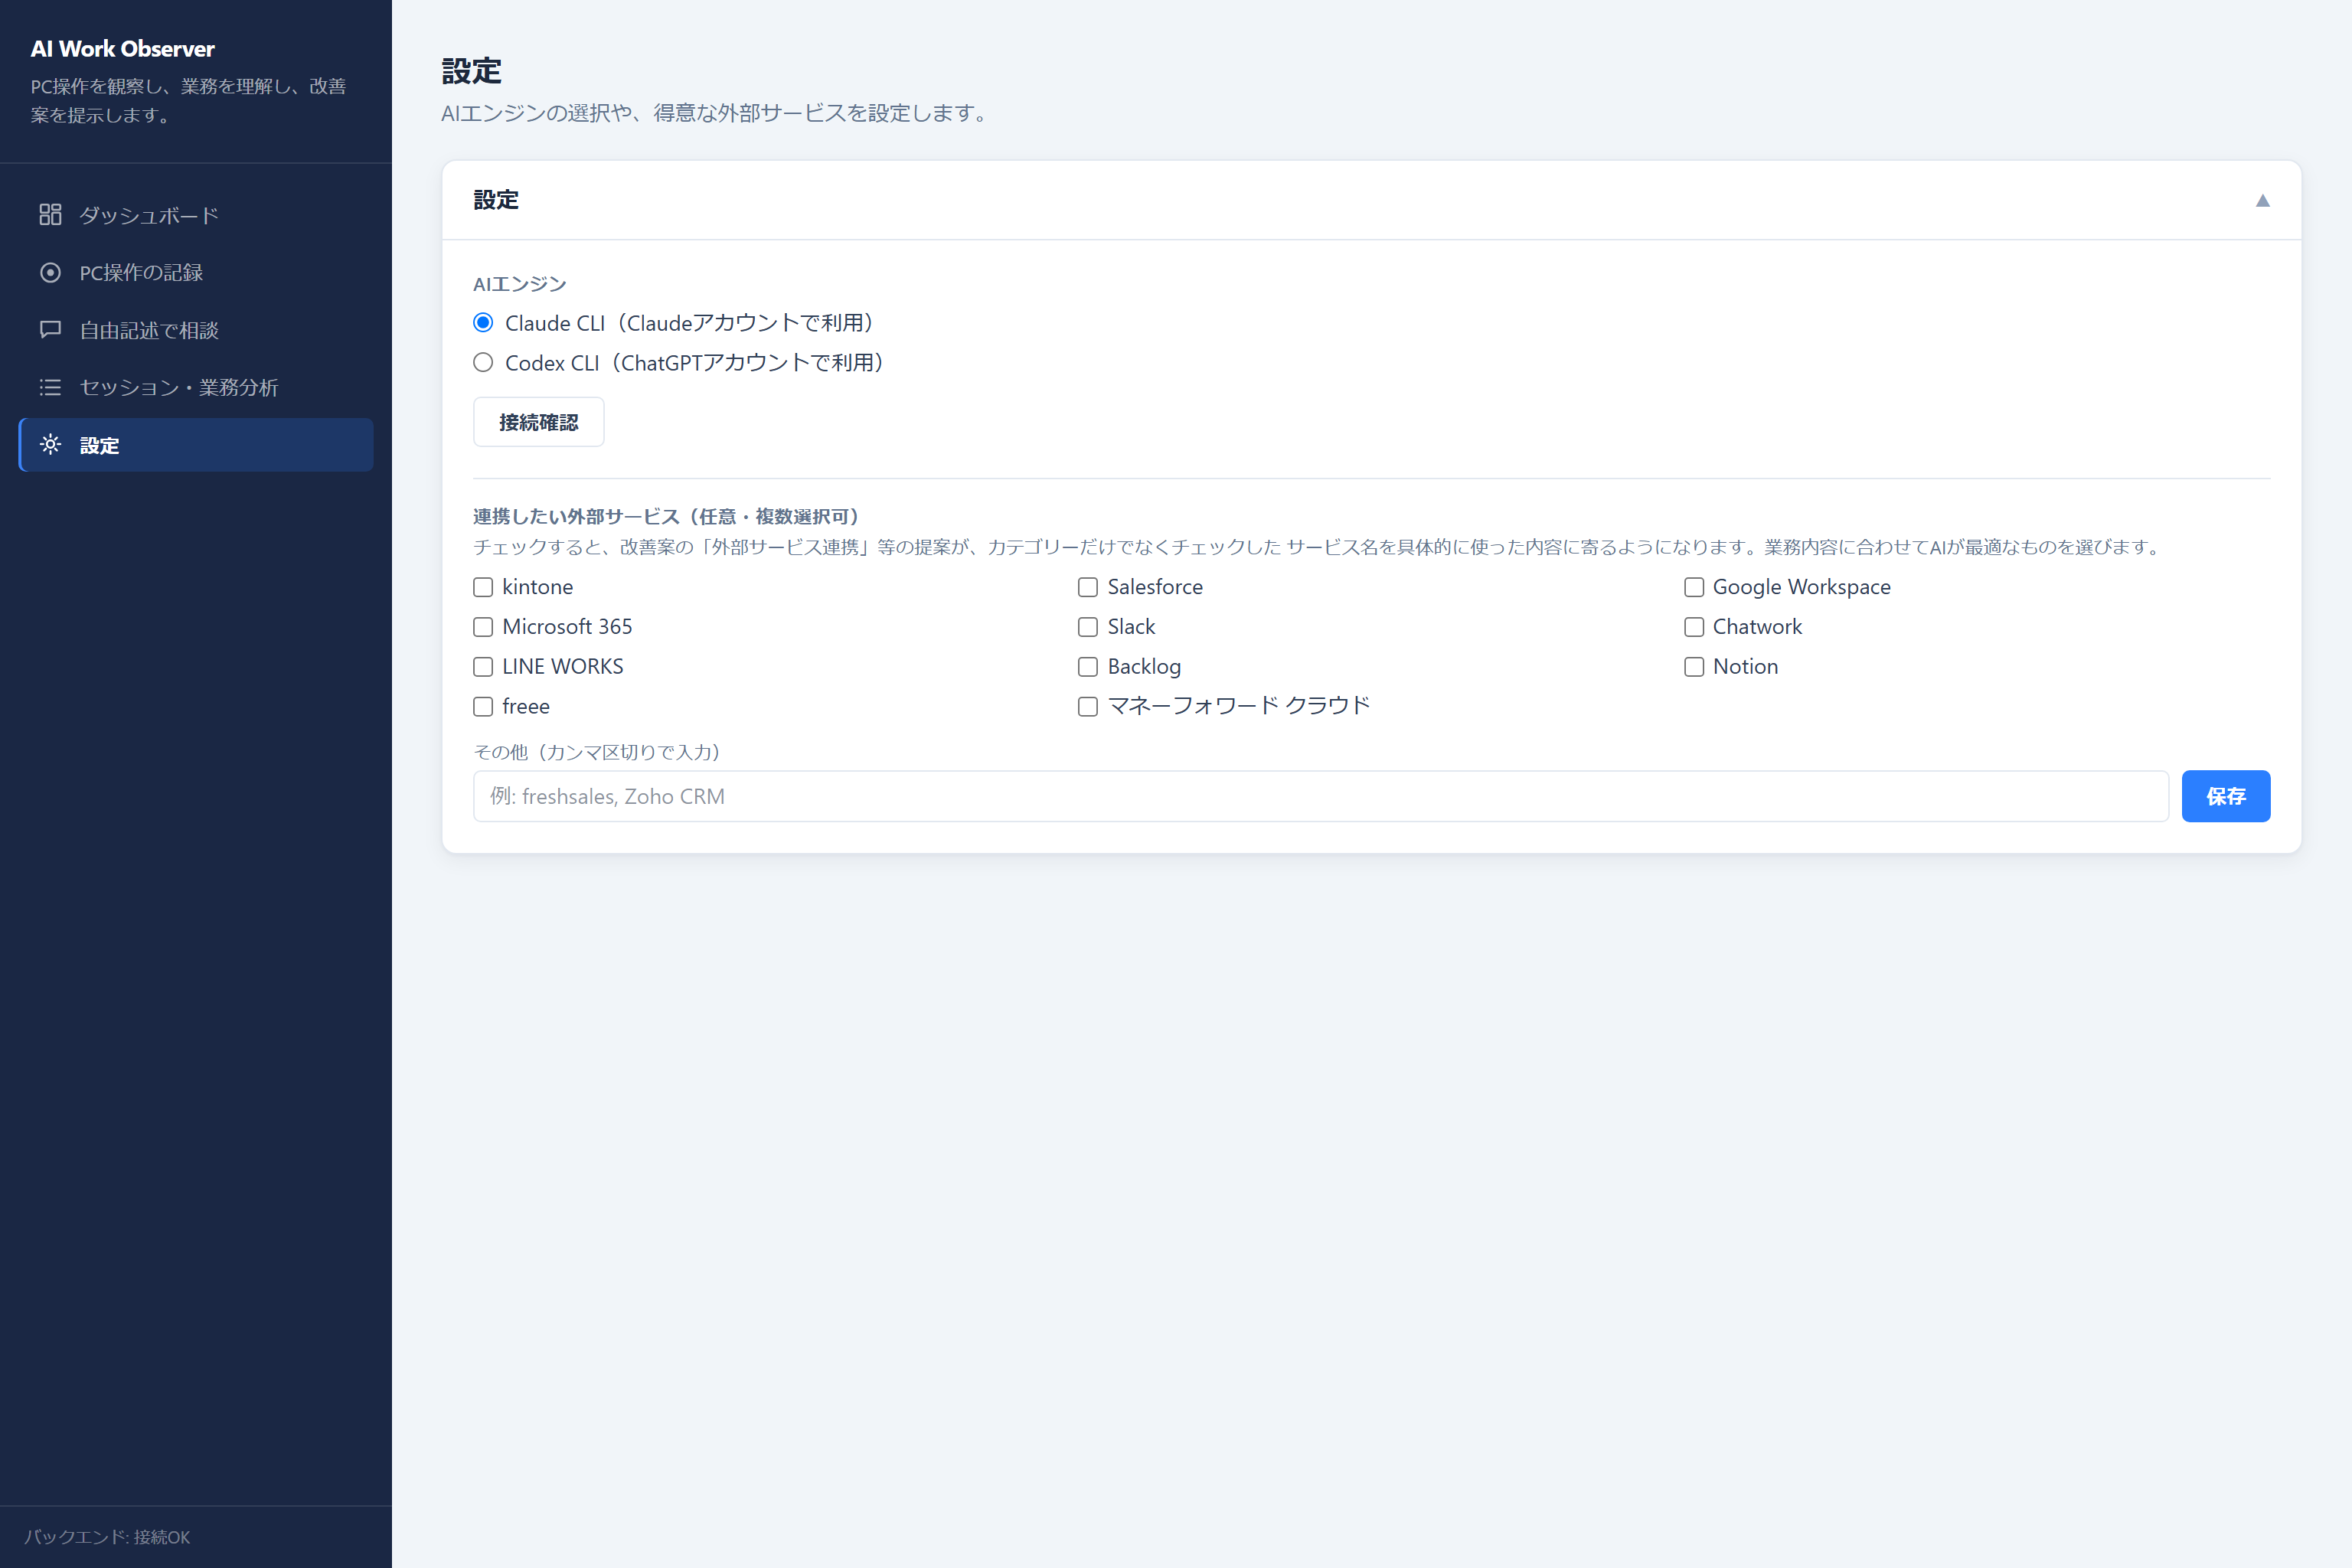Enable the Chatwork checkbox
The image size is (2352, 1568).
pos(1694,627)
